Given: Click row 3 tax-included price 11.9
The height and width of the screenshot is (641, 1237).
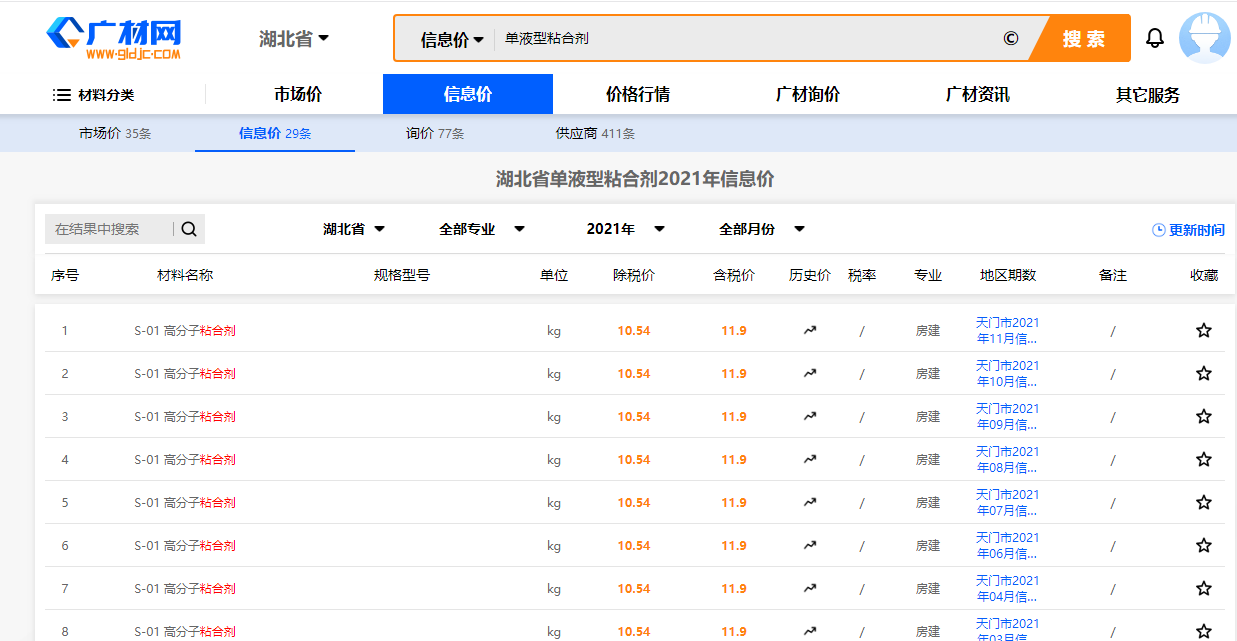Looking at the screenshot, I should coord(734,417).
